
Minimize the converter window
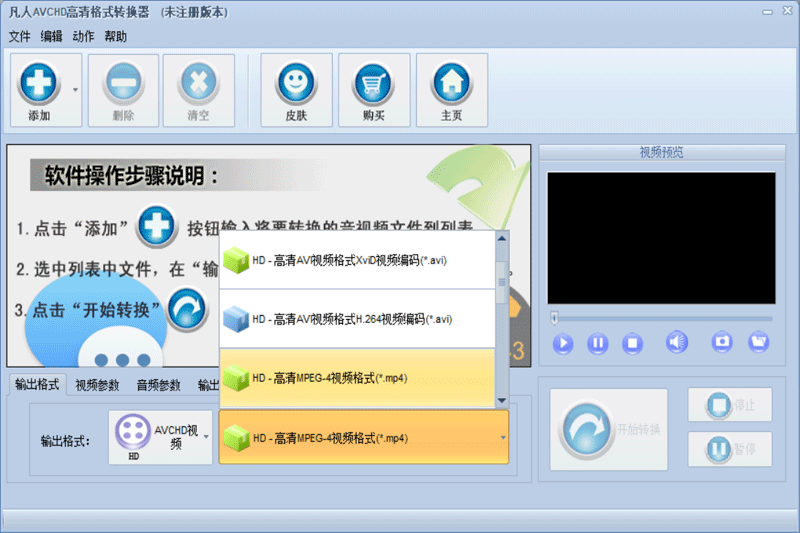coord(767,12)
